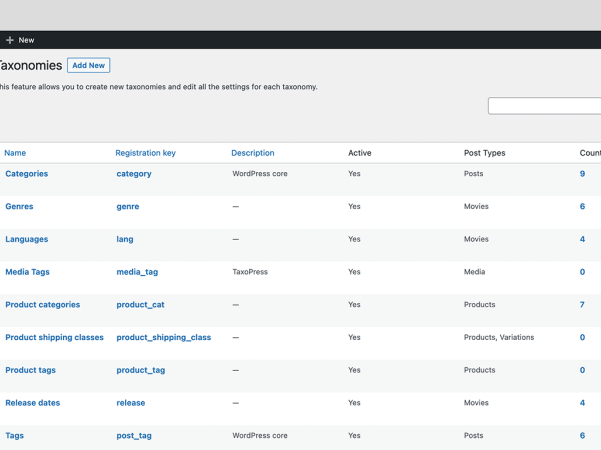601x450 pixels.
Task: Click the Release dates taxonomy
Action: 32,403
